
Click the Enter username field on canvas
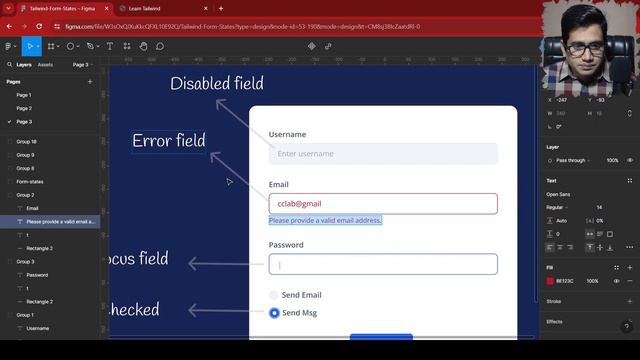(383, 153)
